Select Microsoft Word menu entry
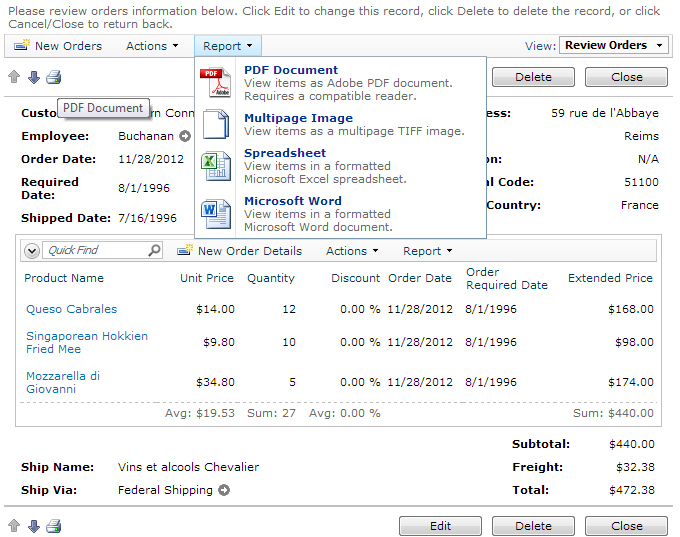Viewport: 680px width, 537px height. 340,213
